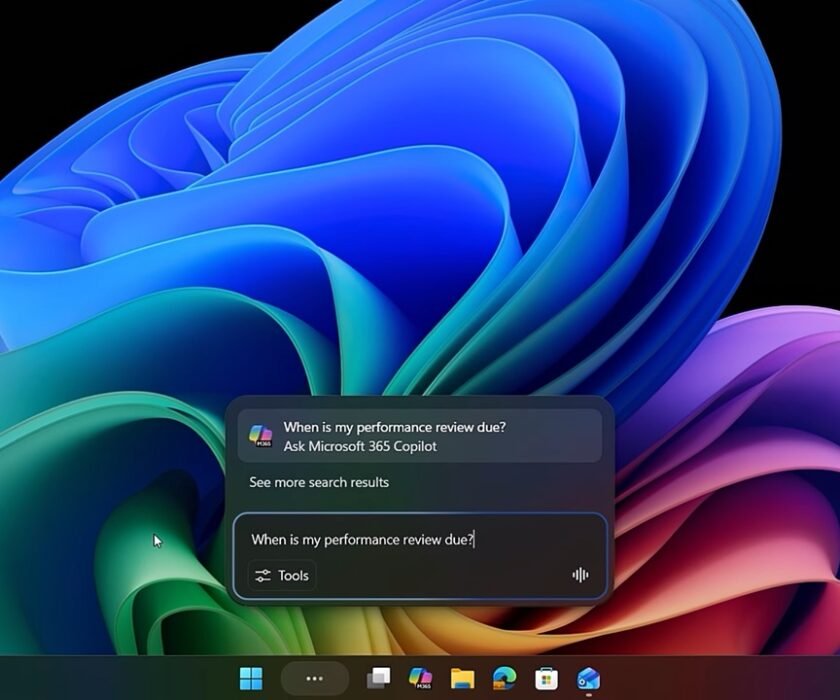Viewport: 840px width, 700px height.
Task: Click the M365 Copilot icon on the suggestion card
Action: click(263, 433)
